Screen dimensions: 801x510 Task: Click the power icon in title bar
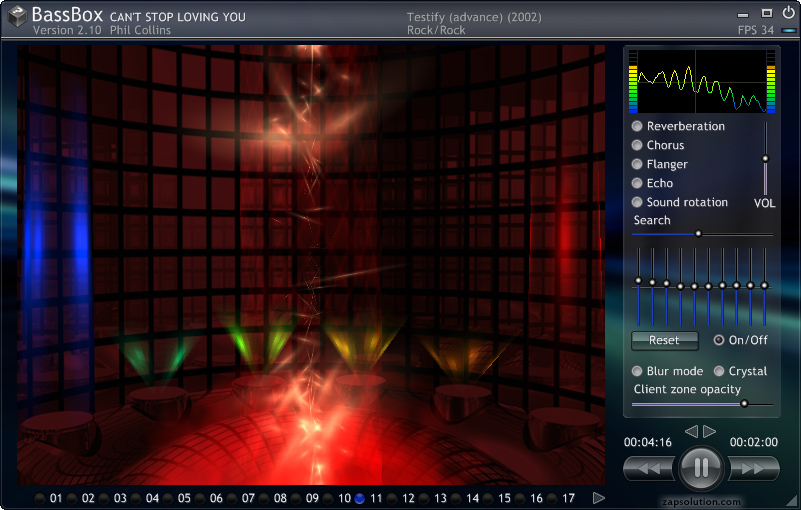click(788, 13)
